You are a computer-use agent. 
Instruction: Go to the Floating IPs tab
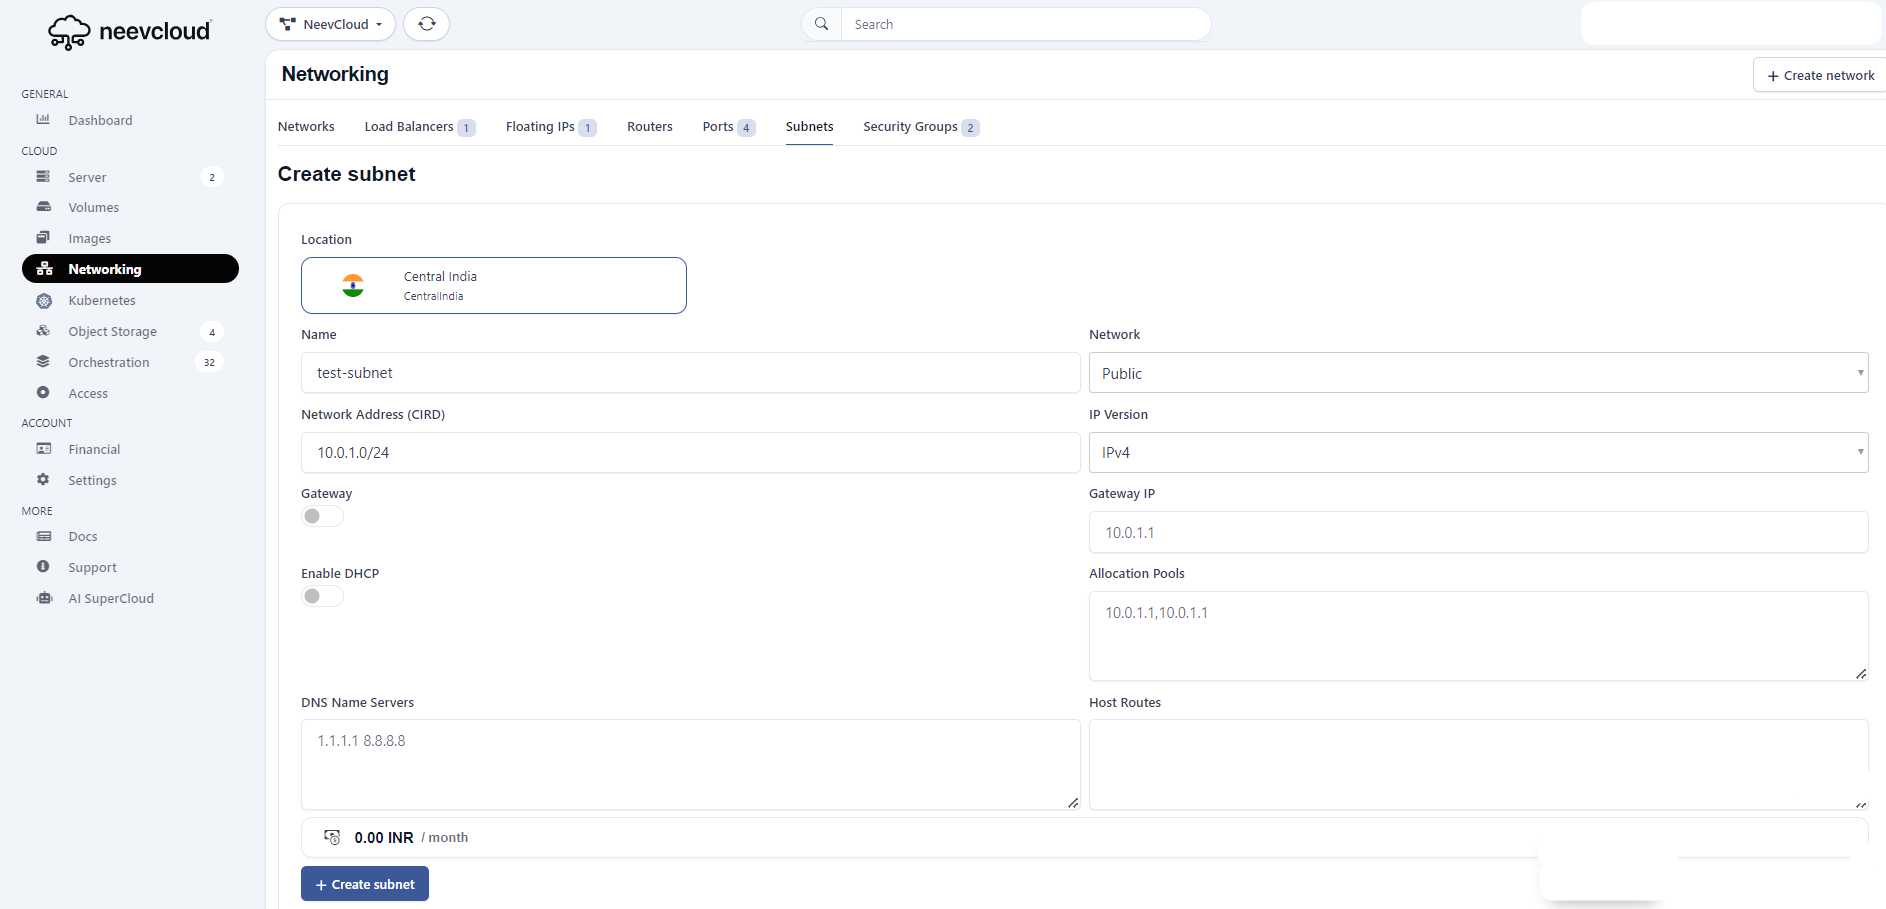540,127
